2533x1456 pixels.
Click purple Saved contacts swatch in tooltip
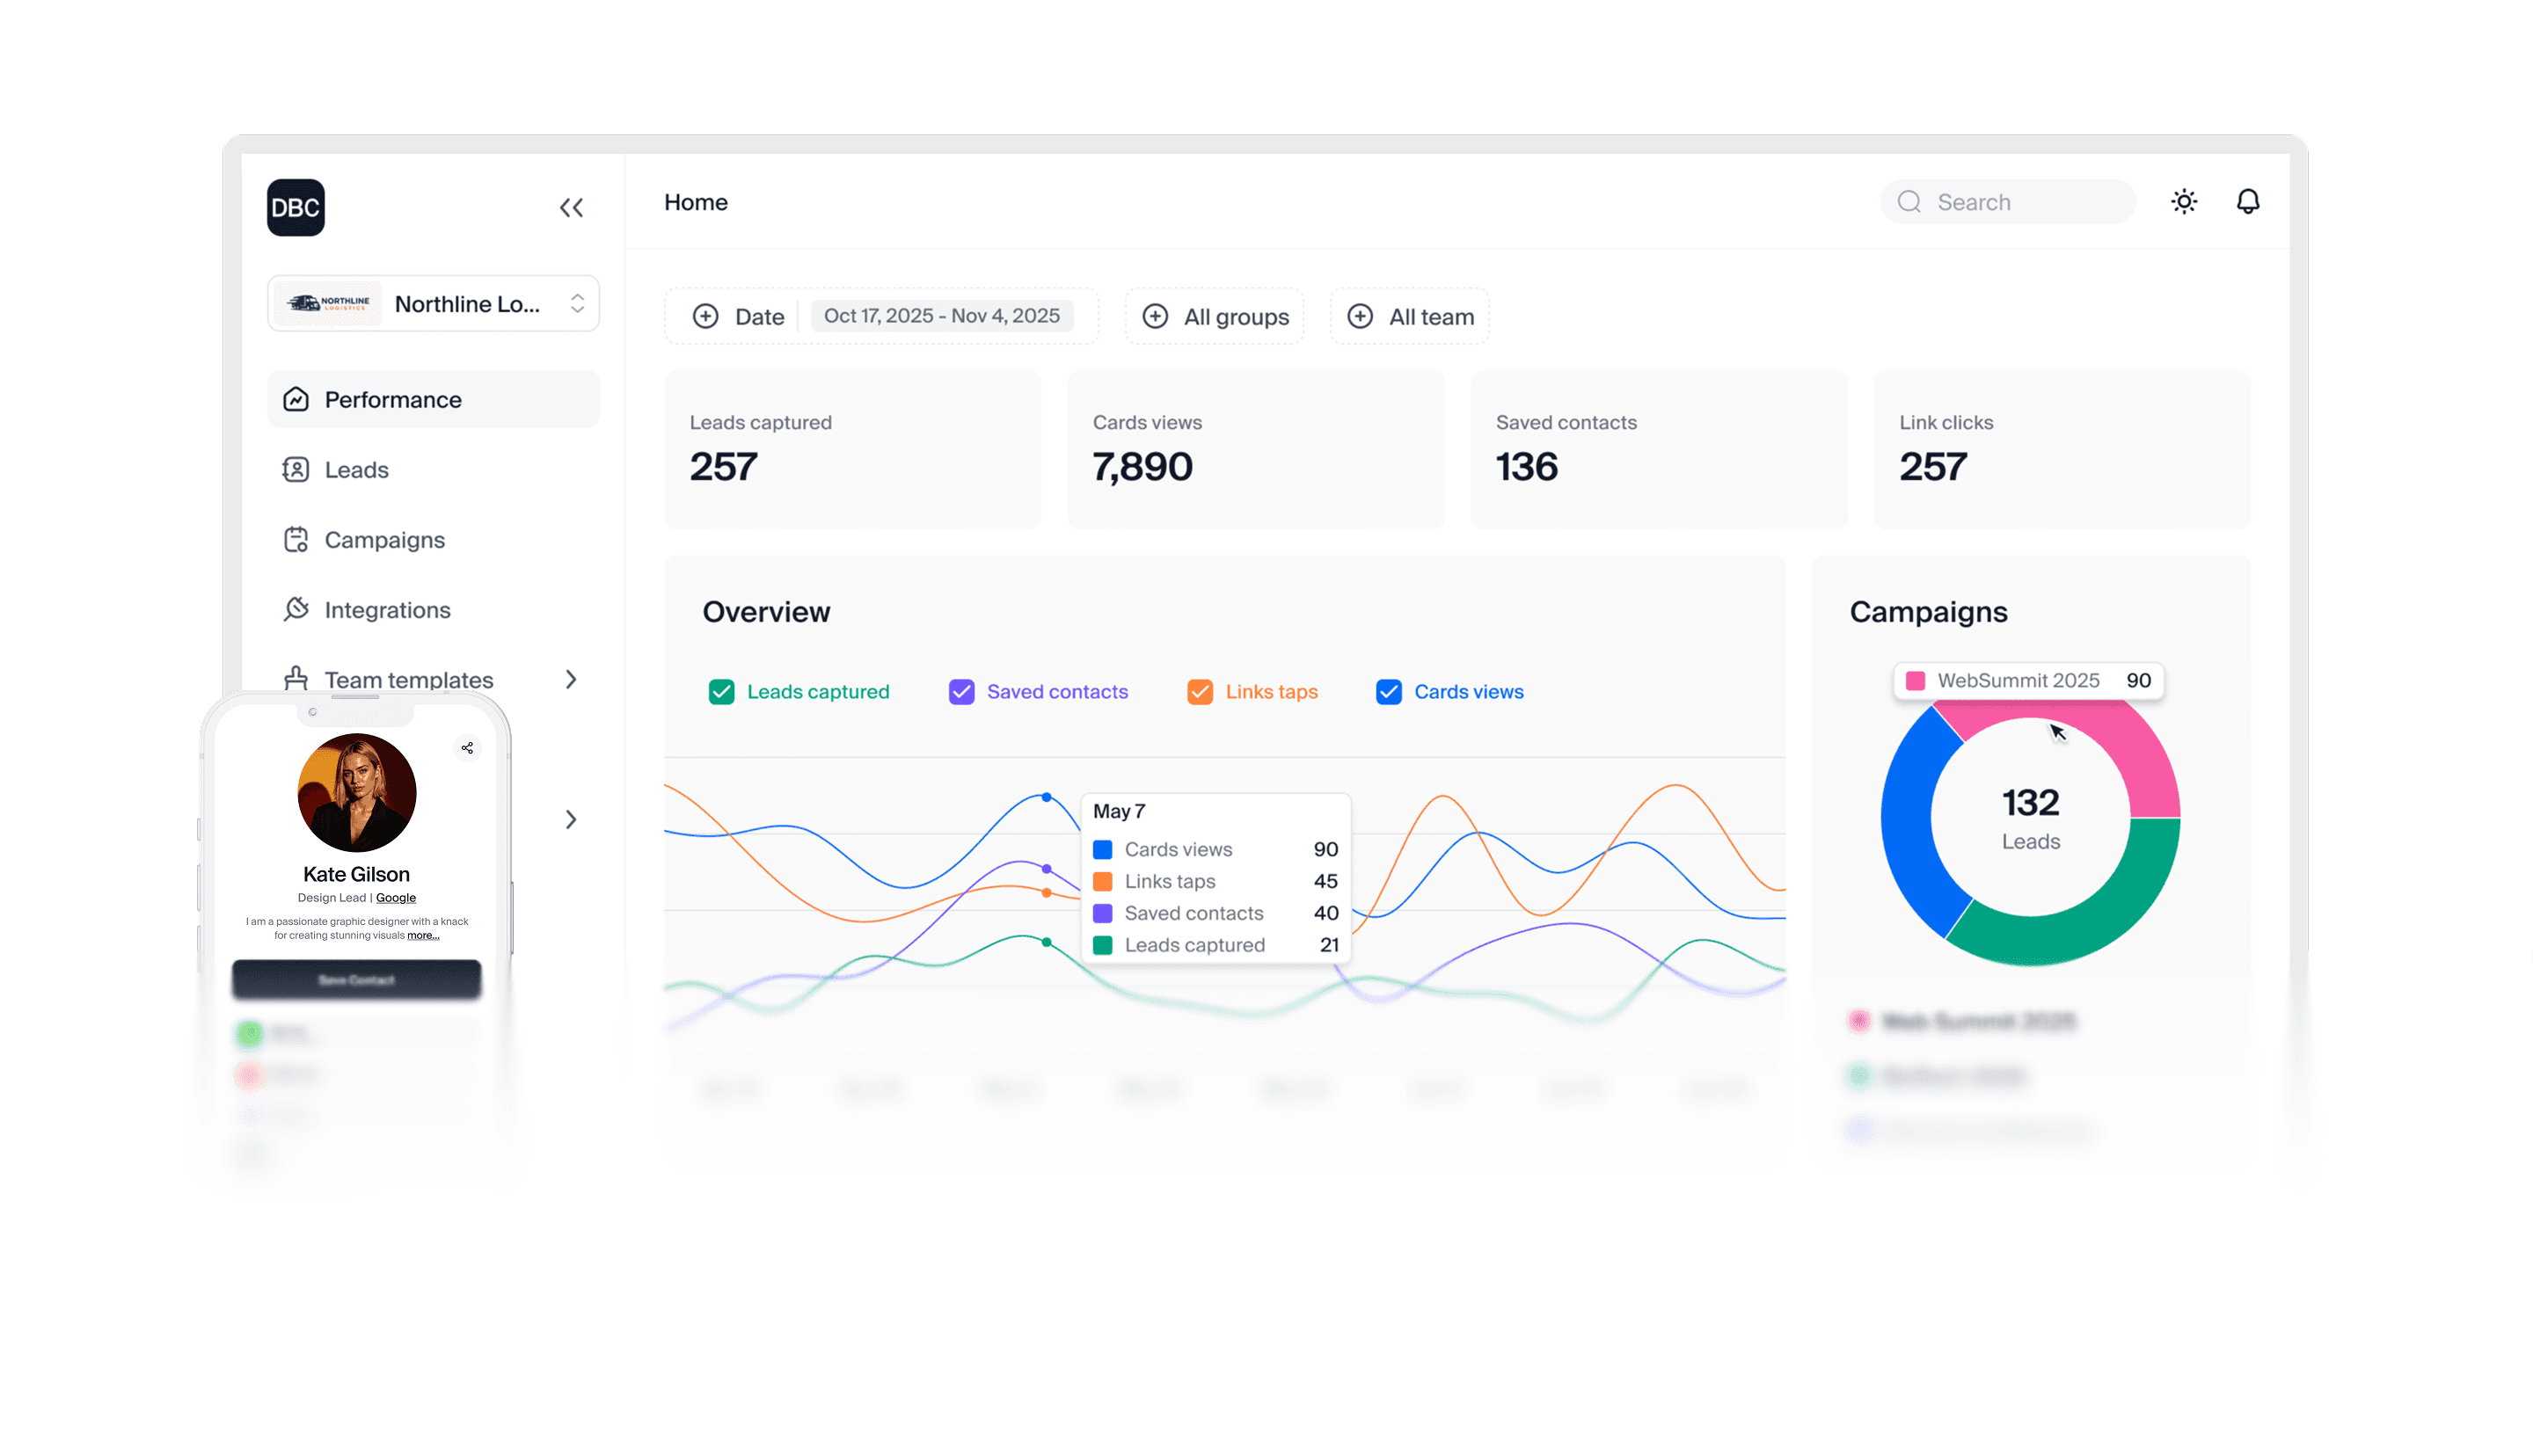(1102, 913)
